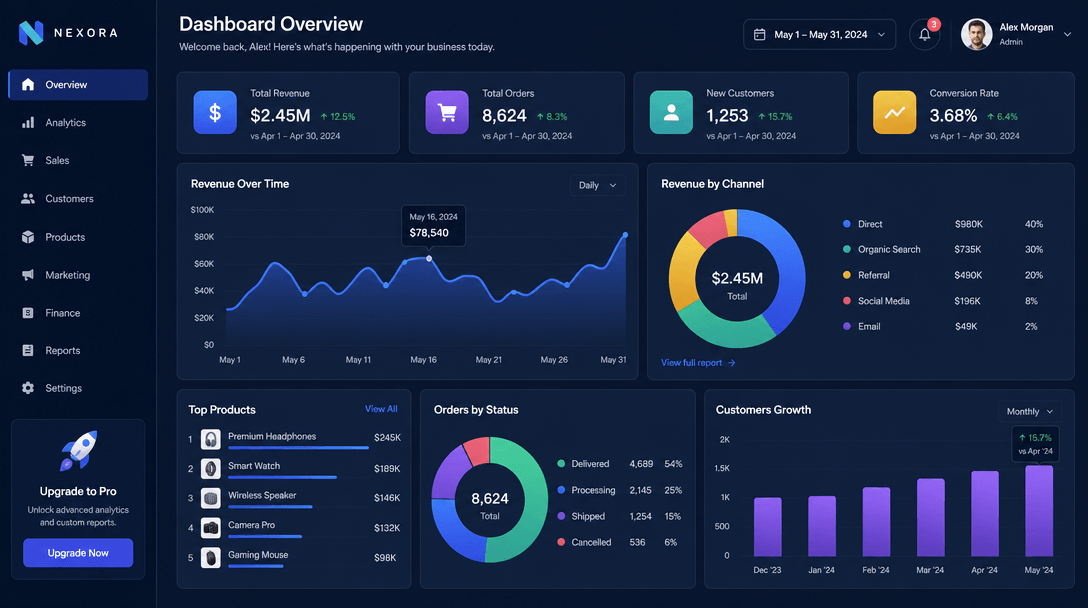Viewport: 1088px width, 608px height.
Task: Click the Shipped status legend dot
Action: [561, 516]
